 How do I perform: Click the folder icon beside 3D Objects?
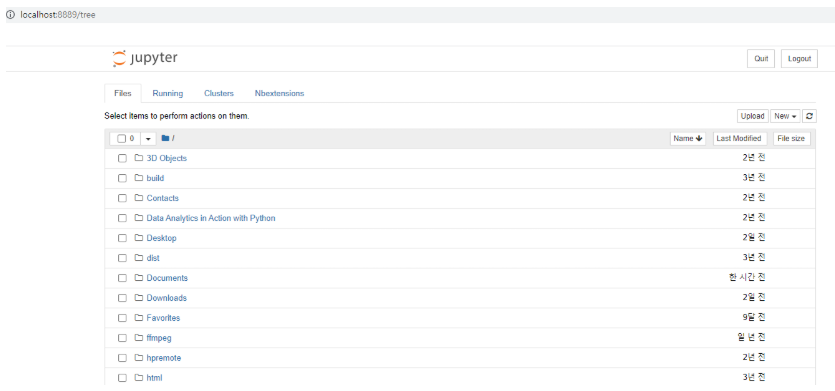coord(139,158)
